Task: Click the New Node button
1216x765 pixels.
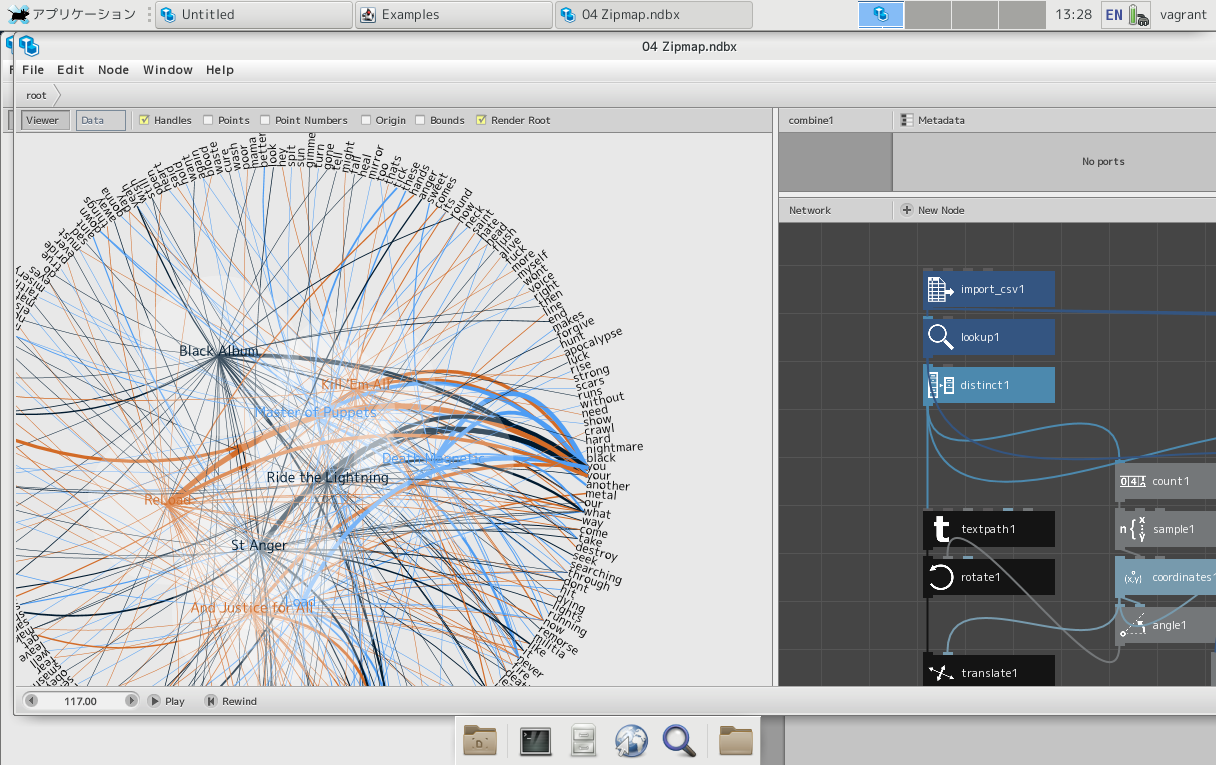Action: click(934, 210)
